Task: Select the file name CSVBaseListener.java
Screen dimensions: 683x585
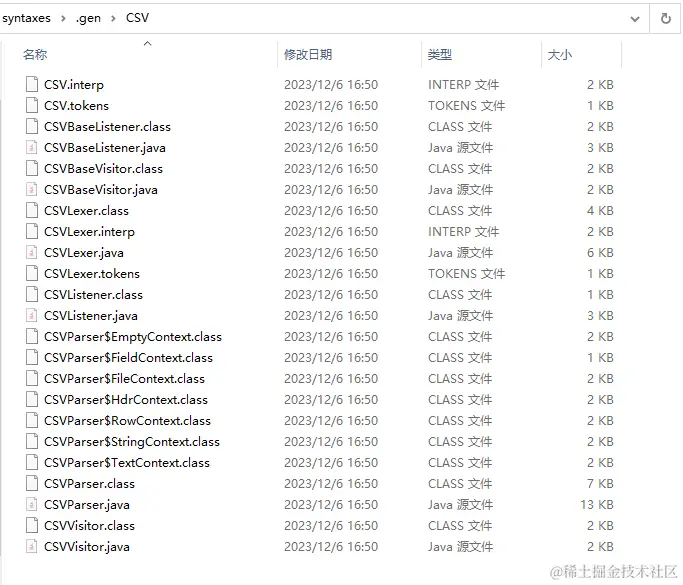Action: coord(105,148)
